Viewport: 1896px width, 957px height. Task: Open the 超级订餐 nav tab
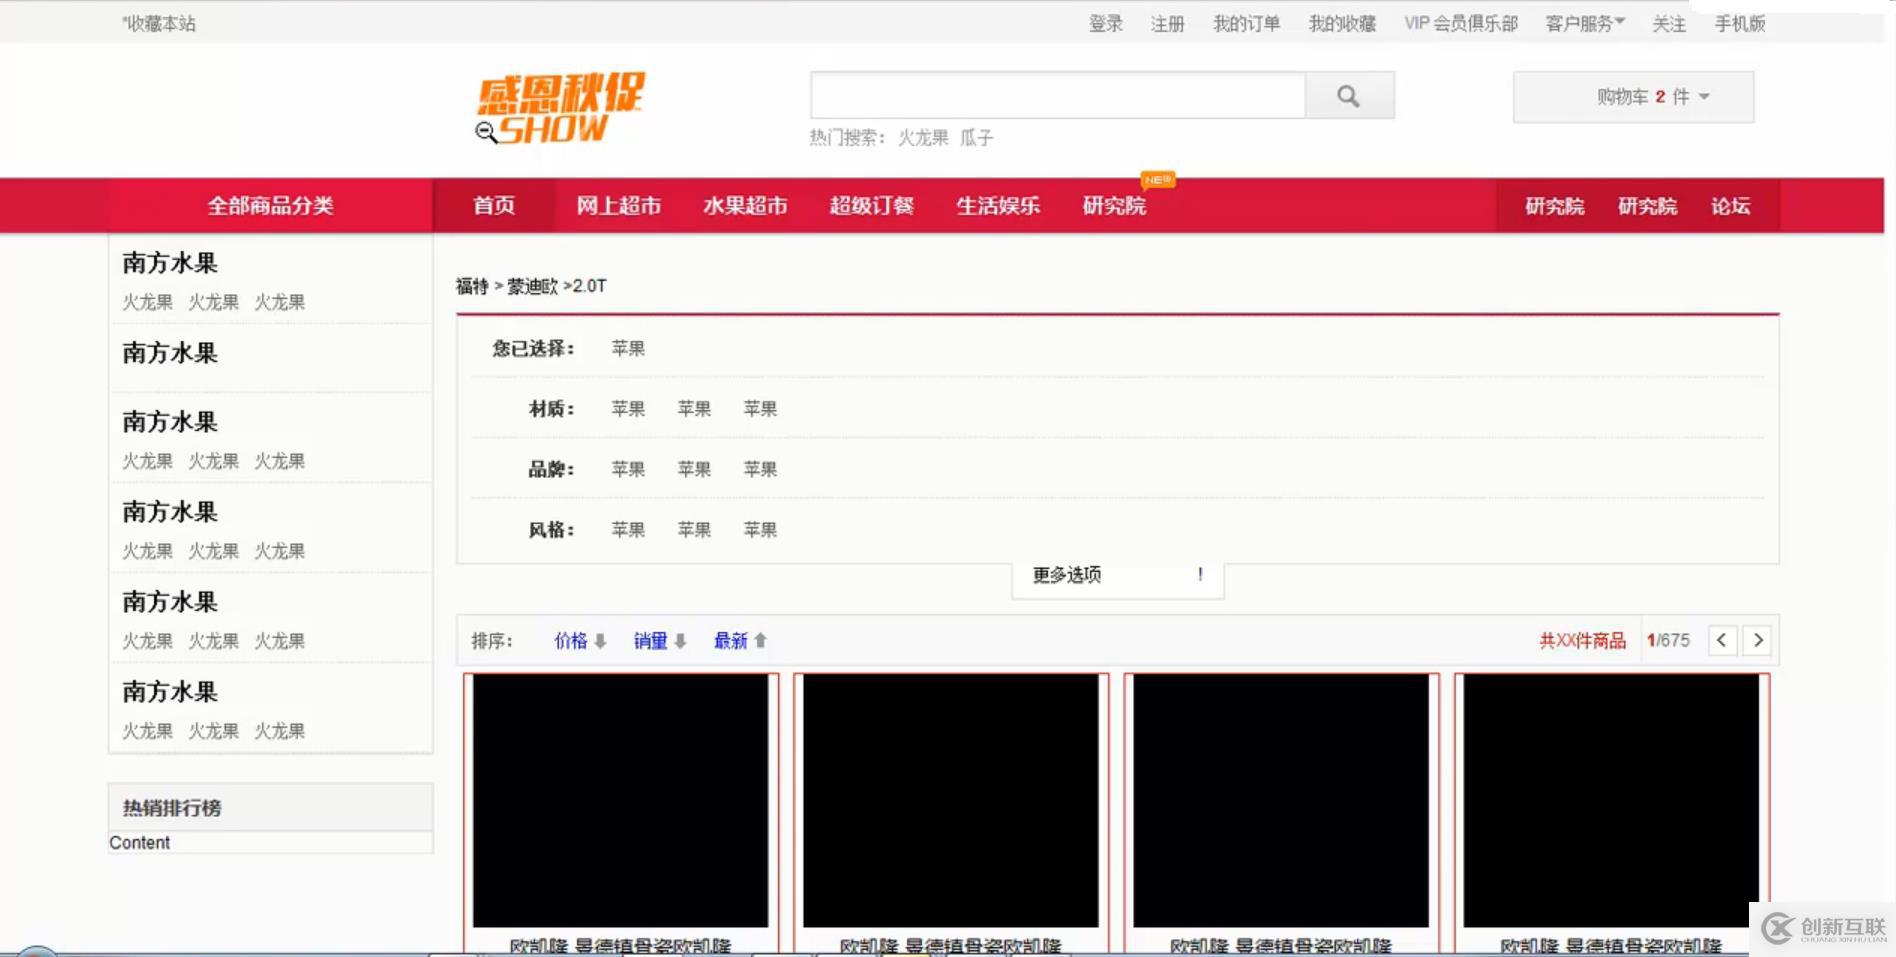[x=871, y=206]
